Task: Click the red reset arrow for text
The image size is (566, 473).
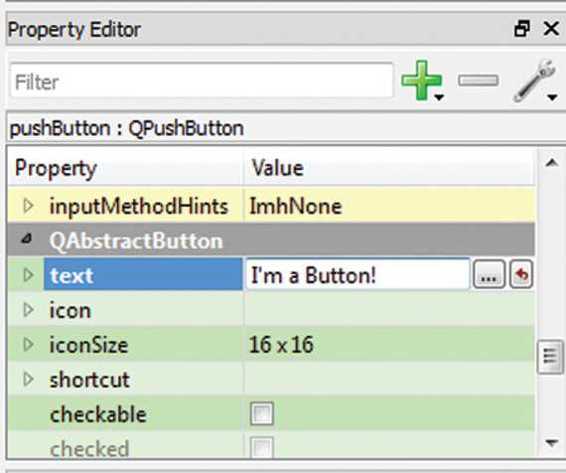Action: [x=521, y=274]
